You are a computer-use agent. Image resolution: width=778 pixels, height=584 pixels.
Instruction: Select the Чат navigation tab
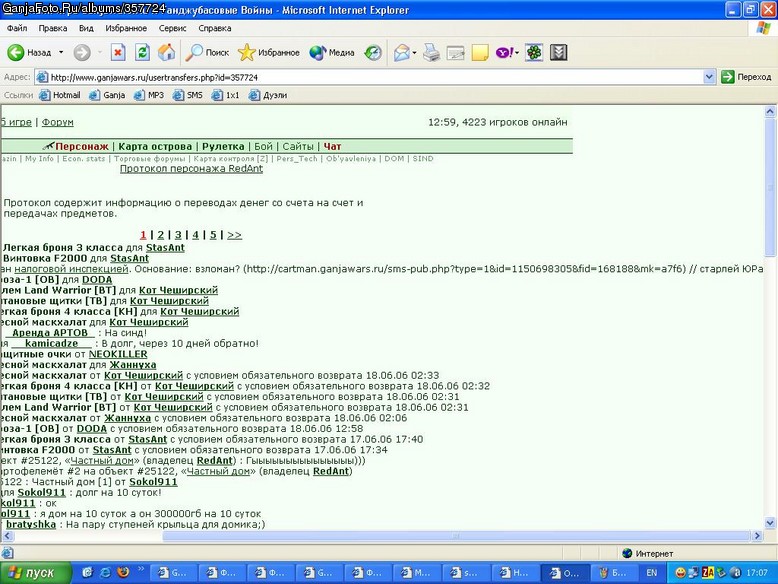coord(332,146)
